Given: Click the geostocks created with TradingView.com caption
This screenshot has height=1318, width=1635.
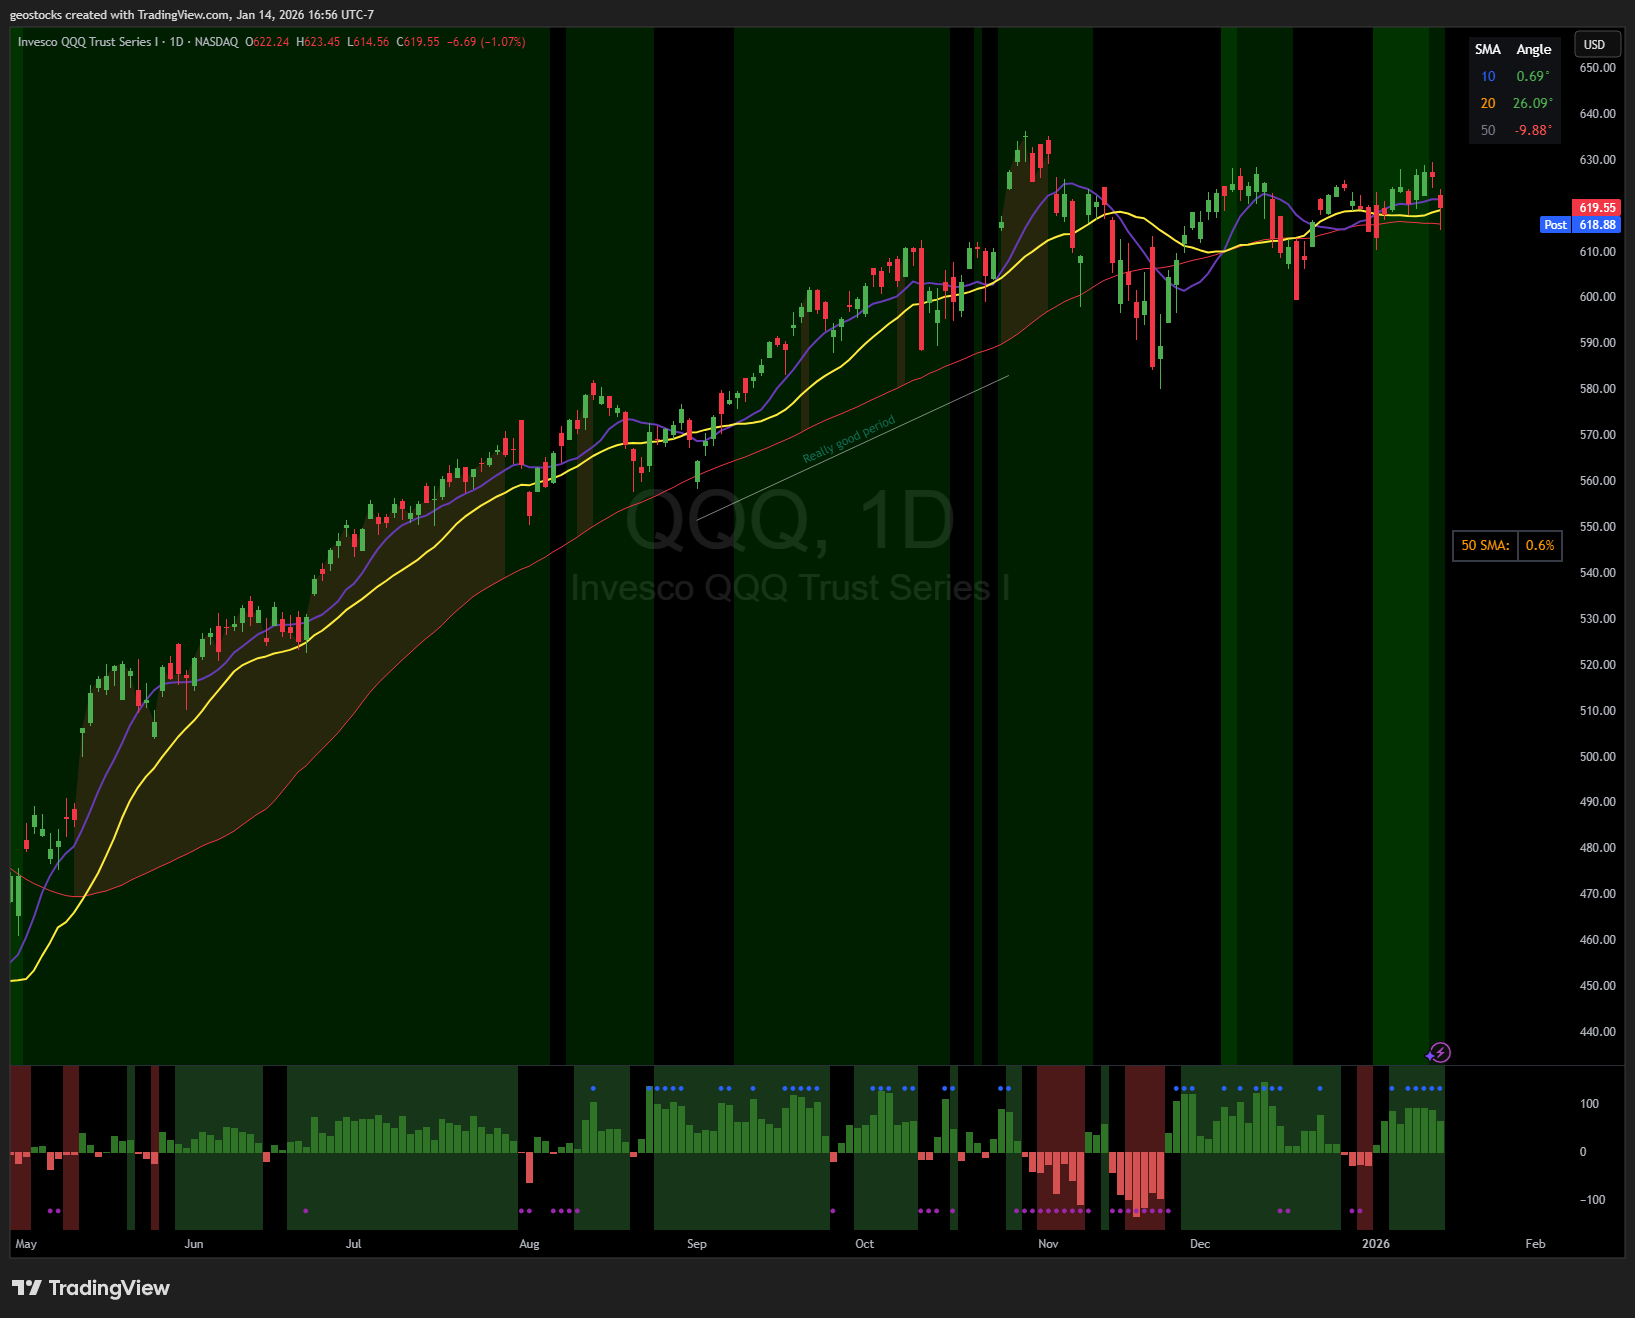Looking at the screenshot, I should point(192,15).
